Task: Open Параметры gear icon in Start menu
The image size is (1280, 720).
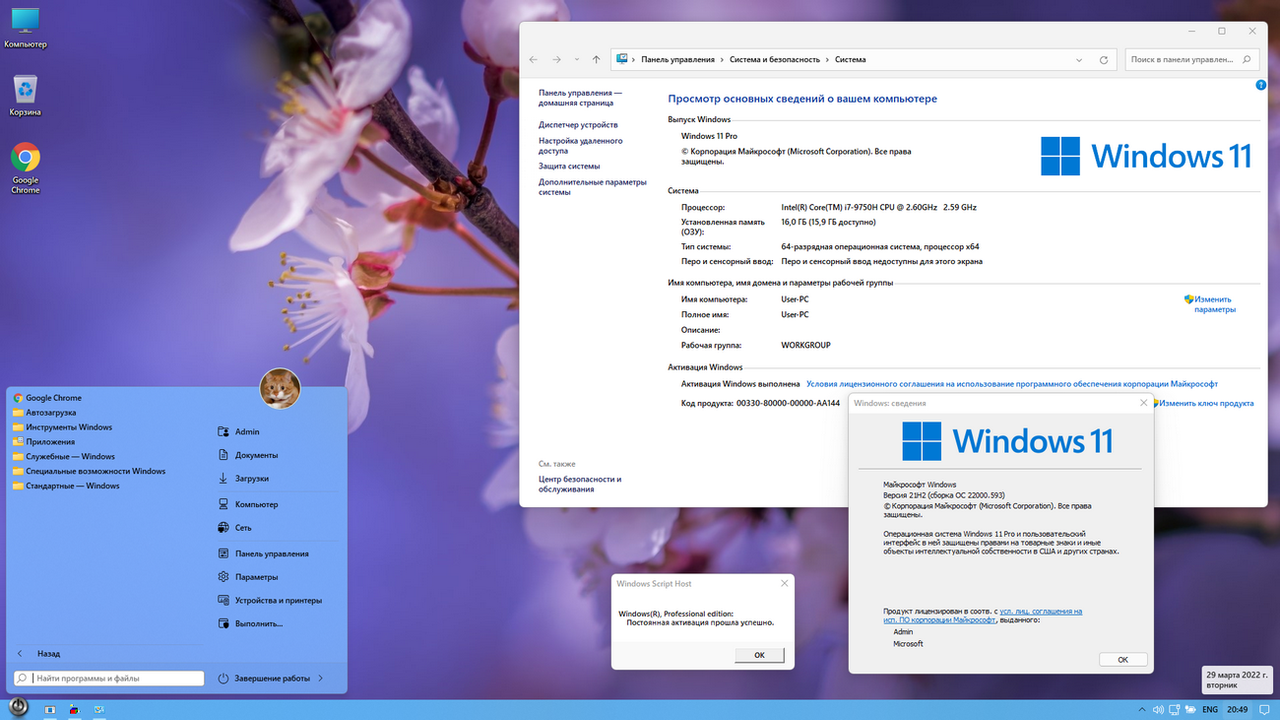Action: tap(223, 577)
